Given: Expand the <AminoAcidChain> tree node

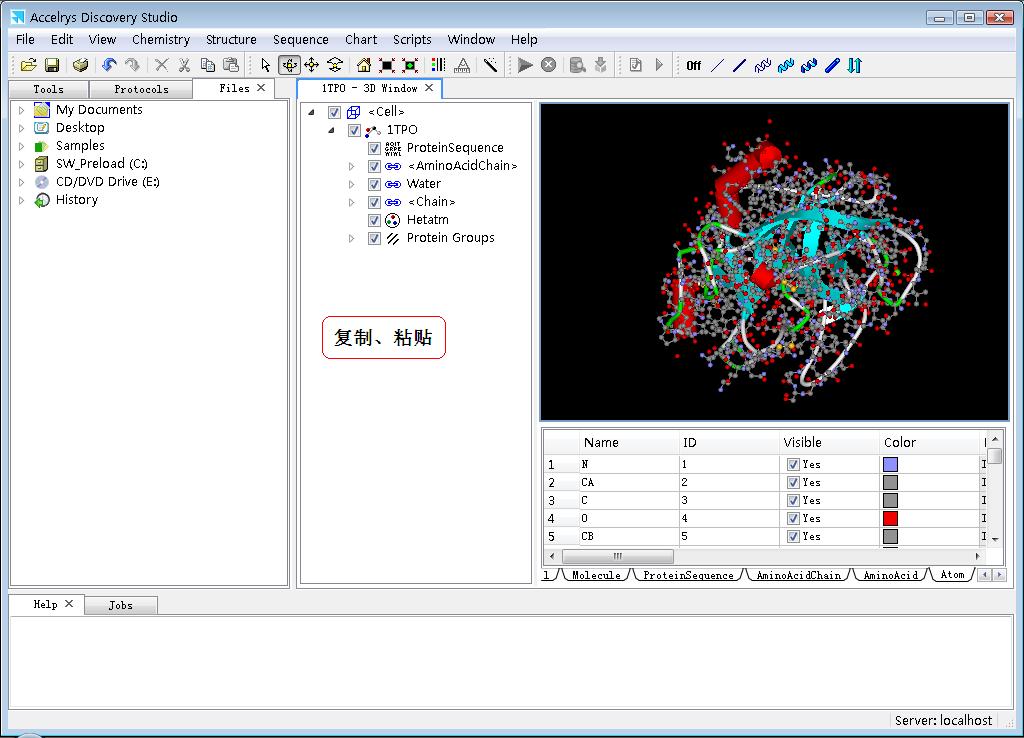Looking at the screenshot, I should 351,166.
